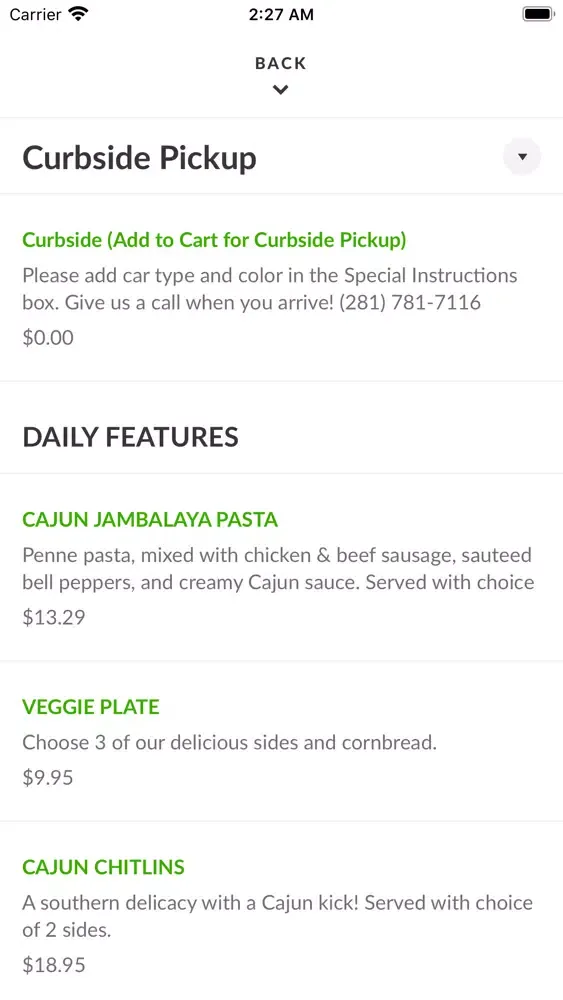
Task: Open CAJUN CHITLINS item
Action: point(103,867)
